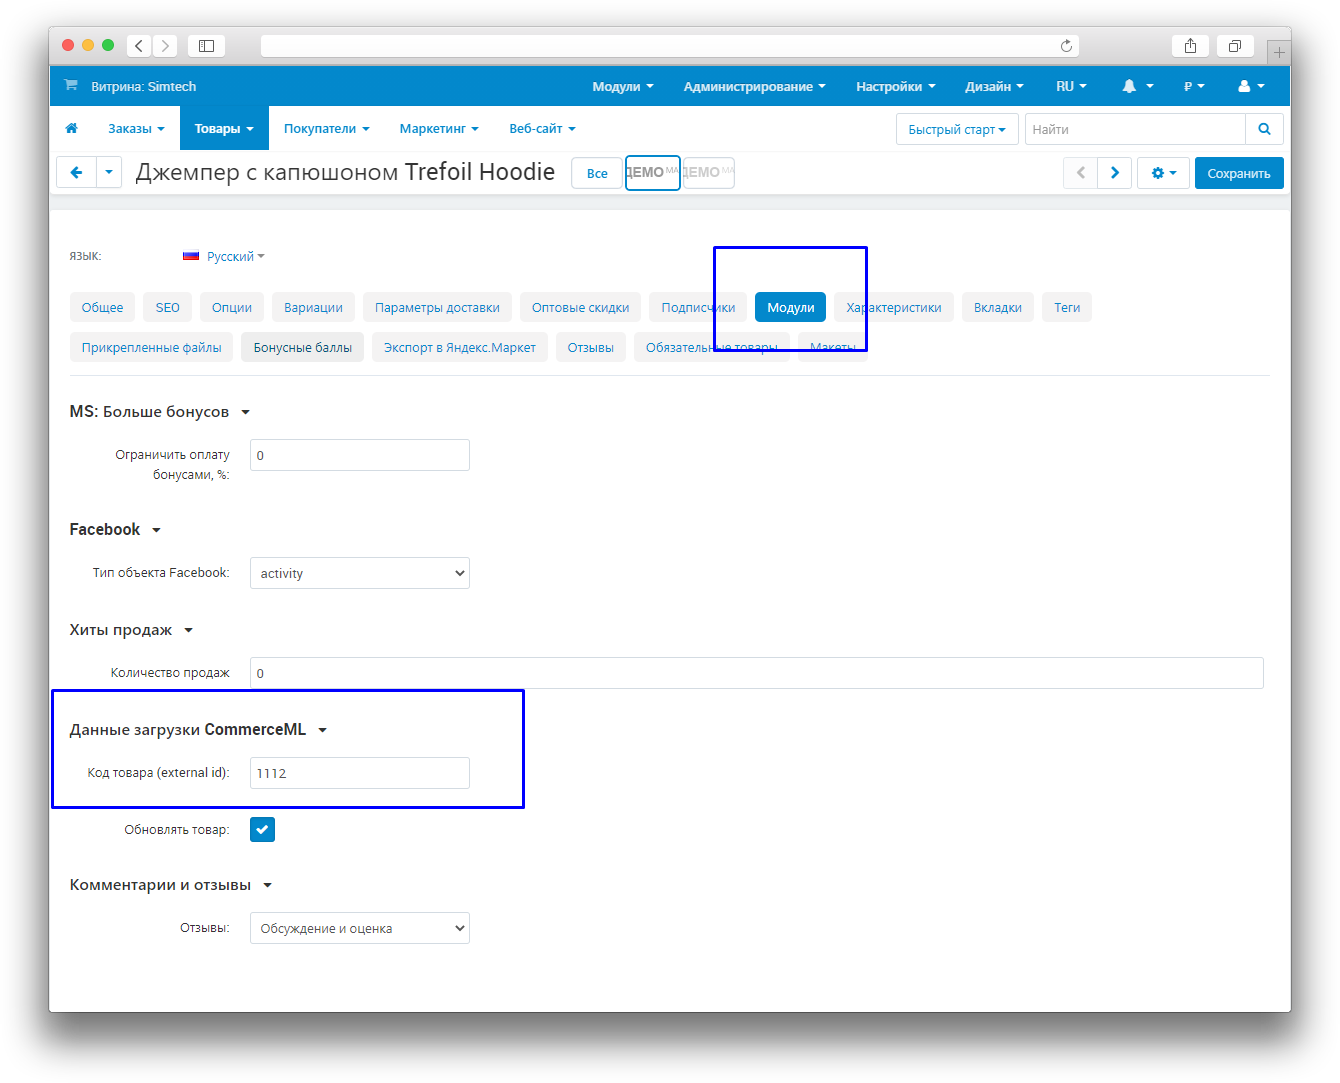
Task: Open the Русский language selector
Action: [x=225, y=257]
